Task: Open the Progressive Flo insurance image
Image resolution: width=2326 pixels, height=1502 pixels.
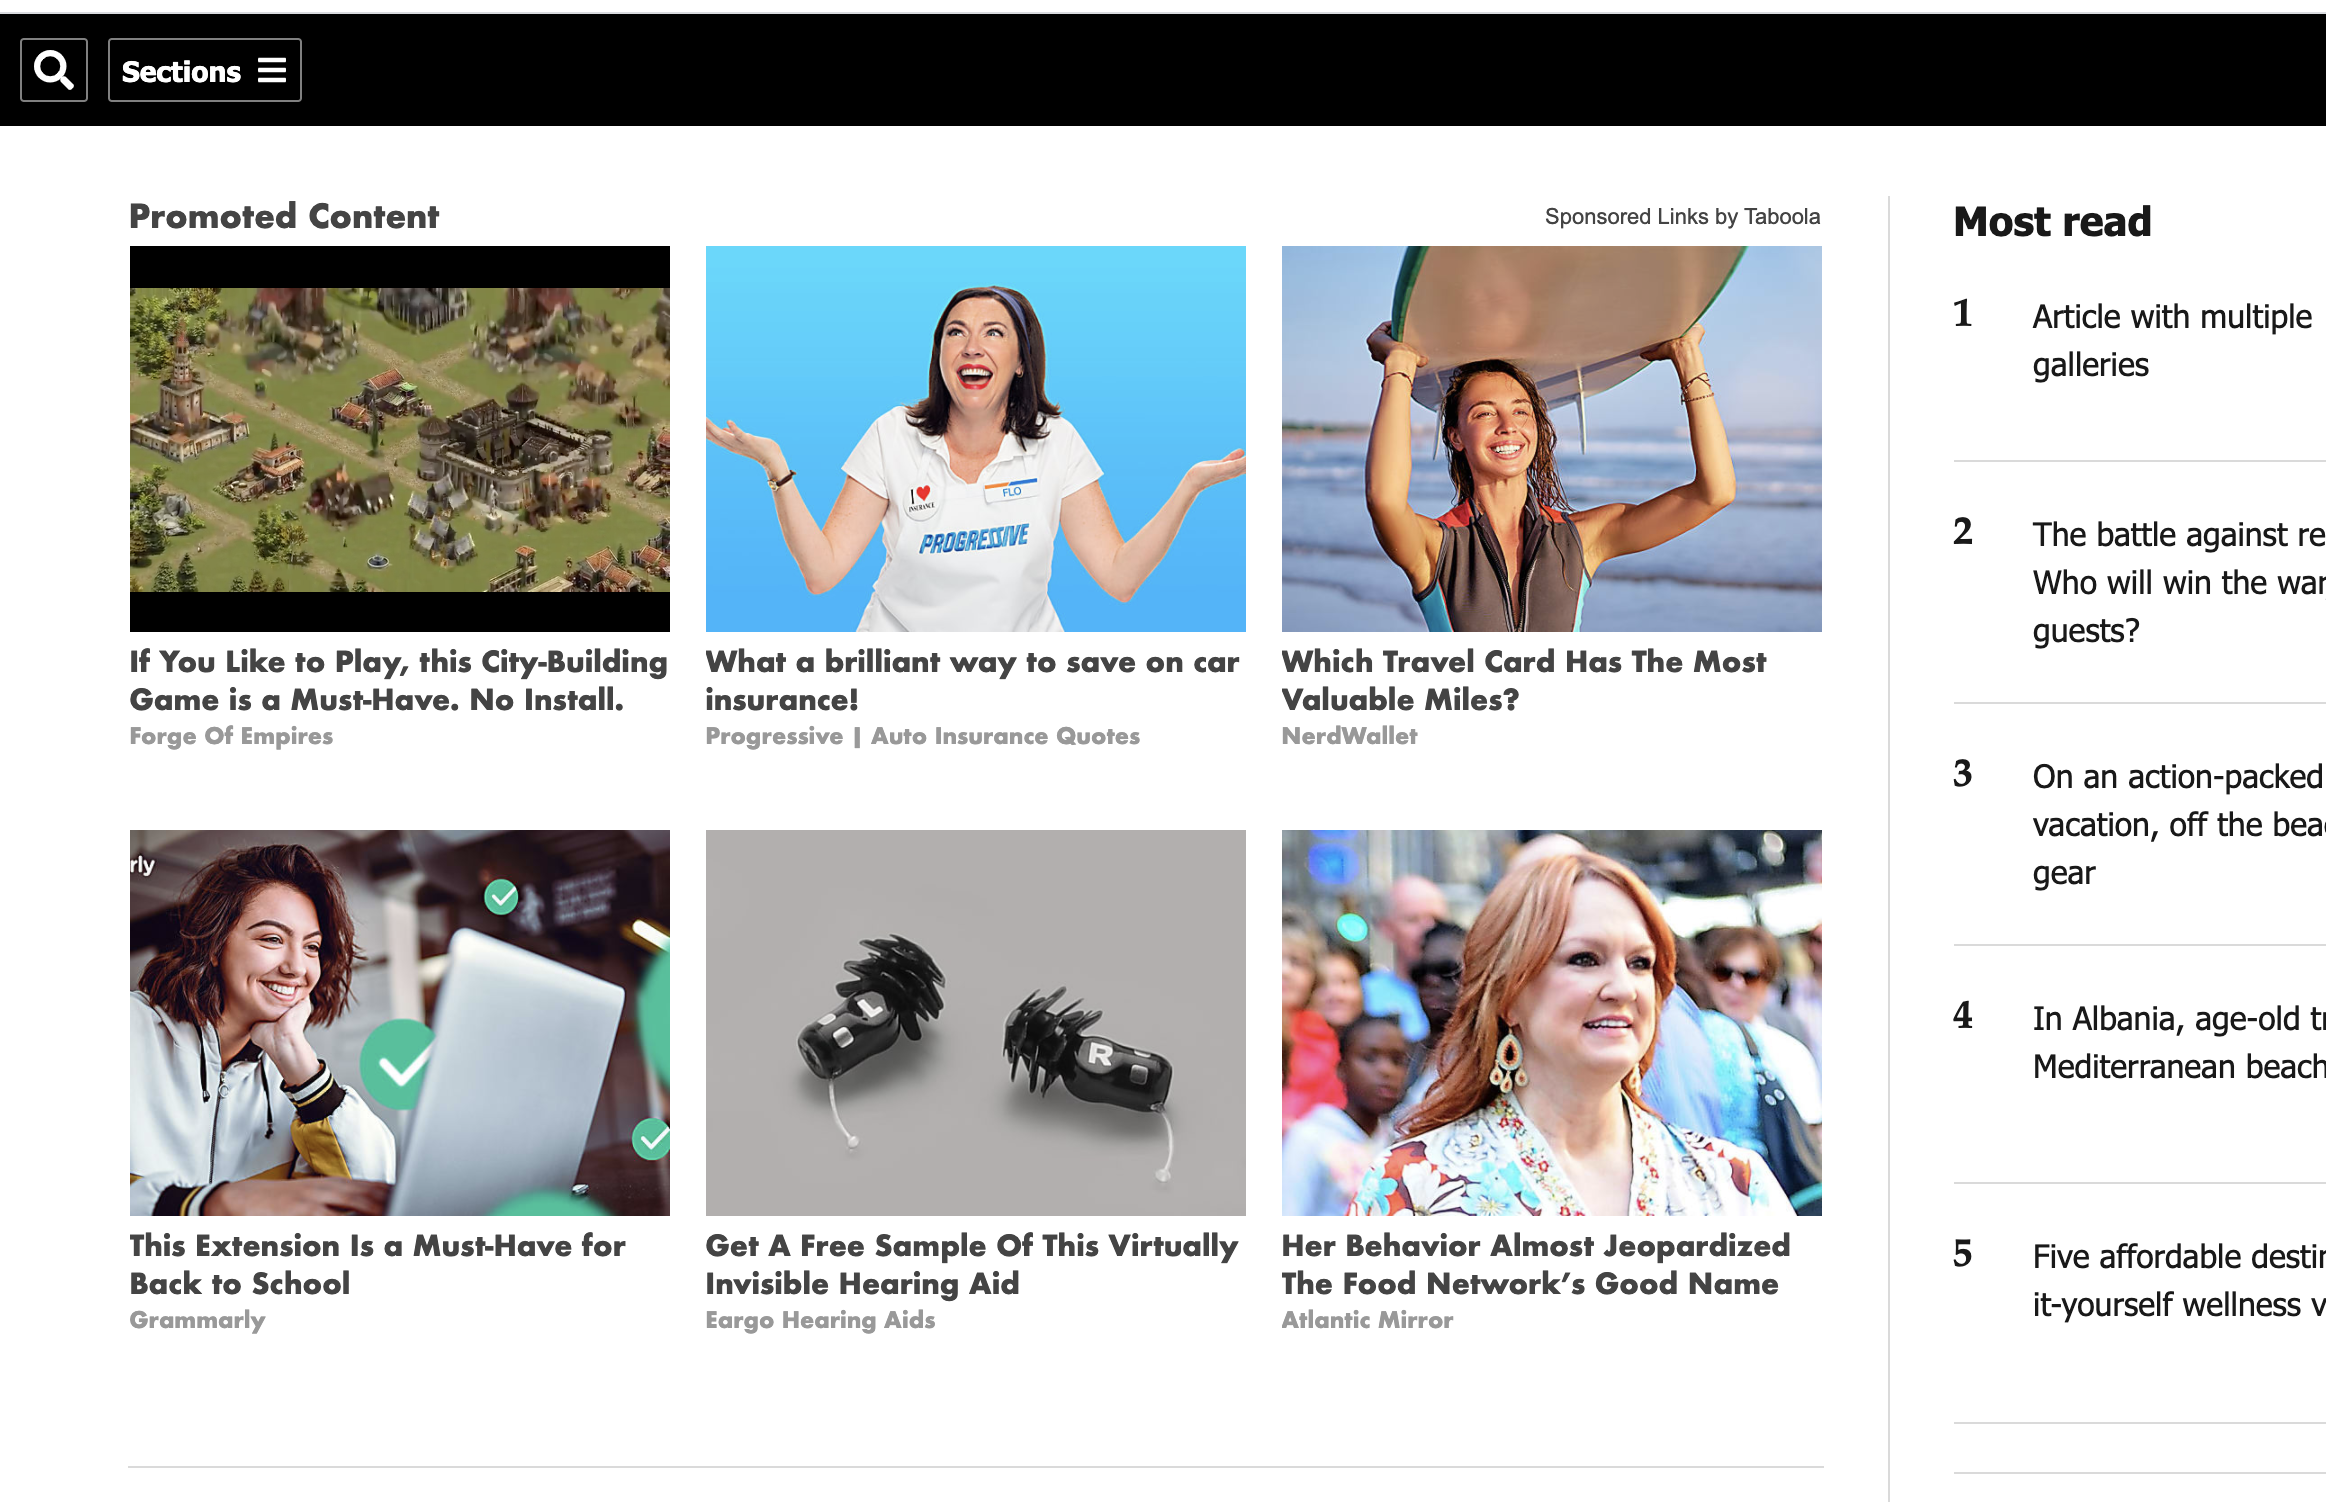Action: (976, 439)
